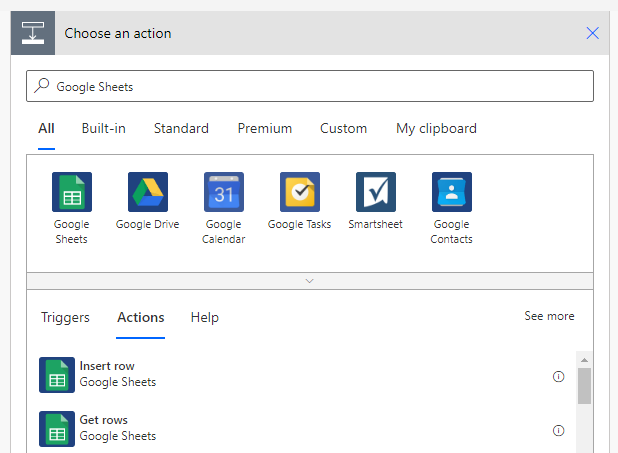Show info for Get rows action

pyautogui.click(x=558, y=431)
